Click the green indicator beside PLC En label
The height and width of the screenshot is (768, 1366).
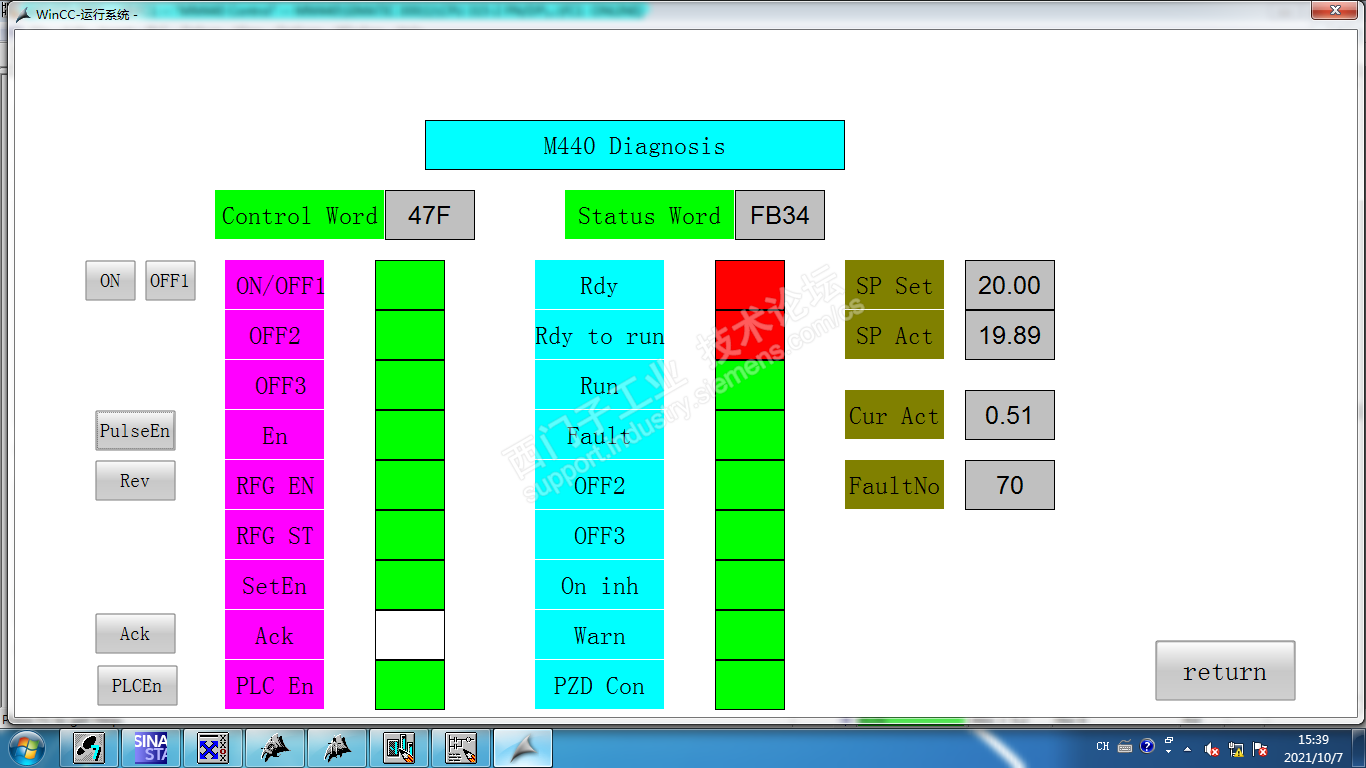[410, 685]
